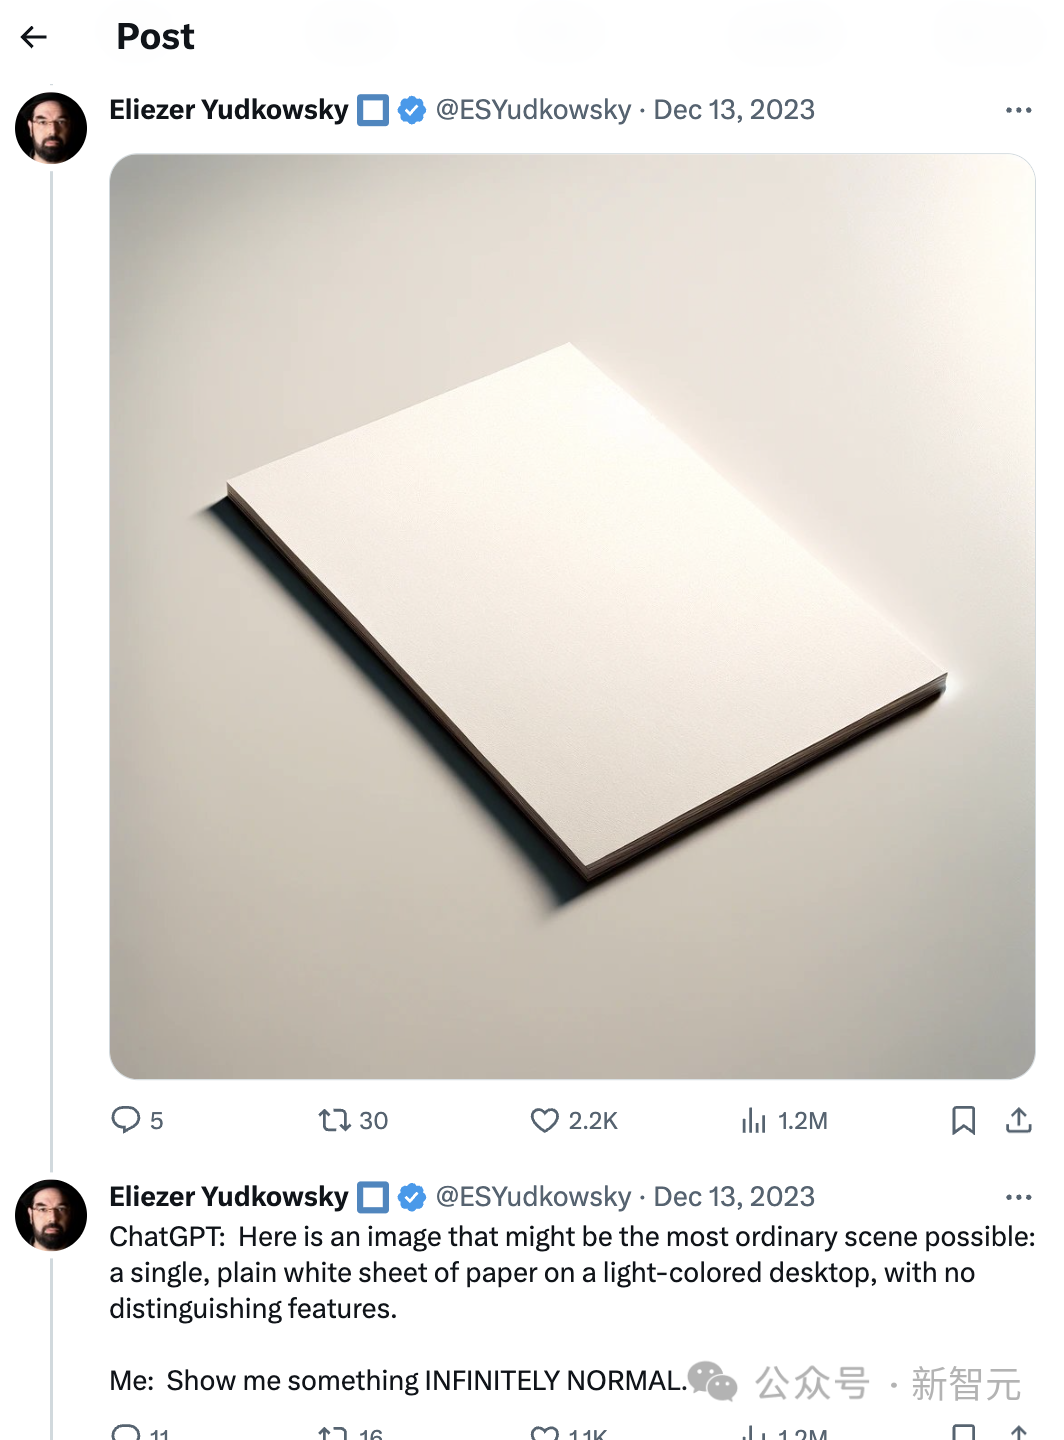Open Eliezer Yudkowsky name on second post

[229, 1197]
